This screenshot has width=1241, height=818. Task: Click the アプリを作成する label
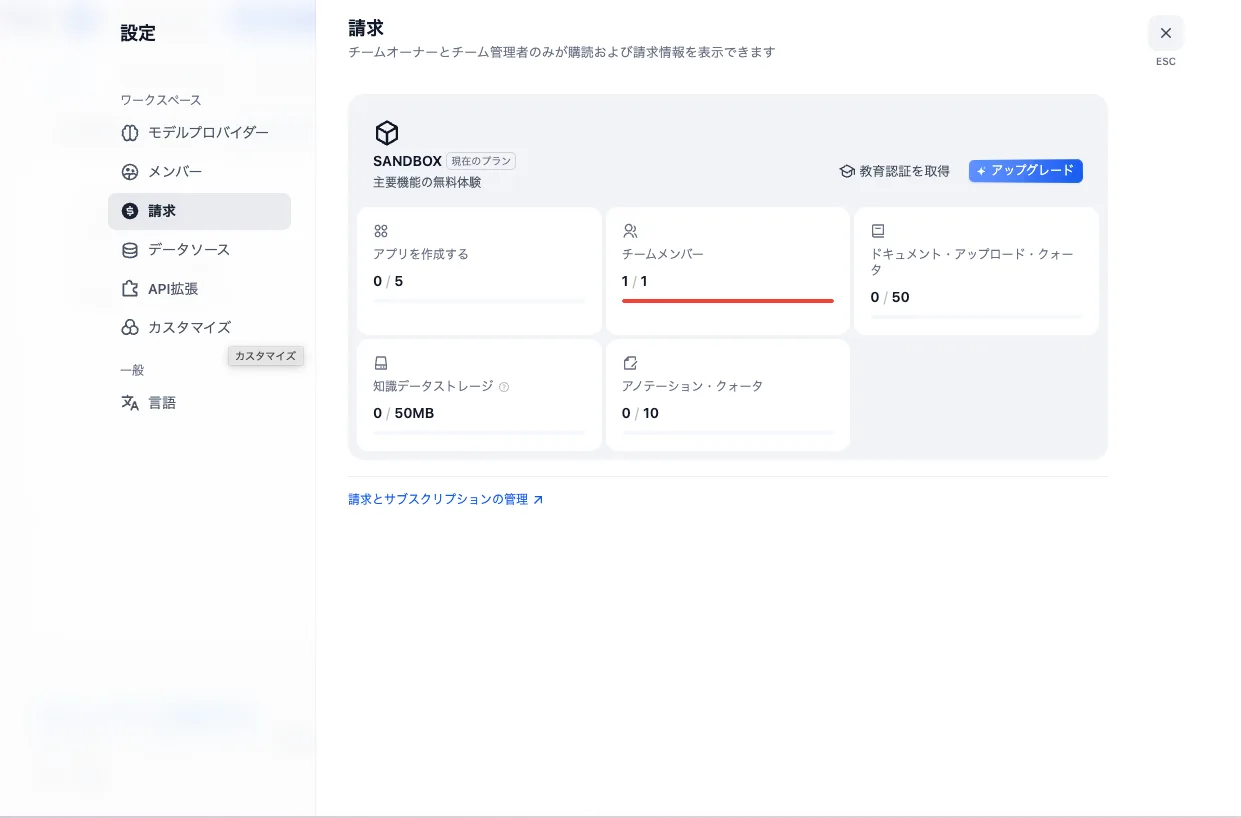pos(421,254)
